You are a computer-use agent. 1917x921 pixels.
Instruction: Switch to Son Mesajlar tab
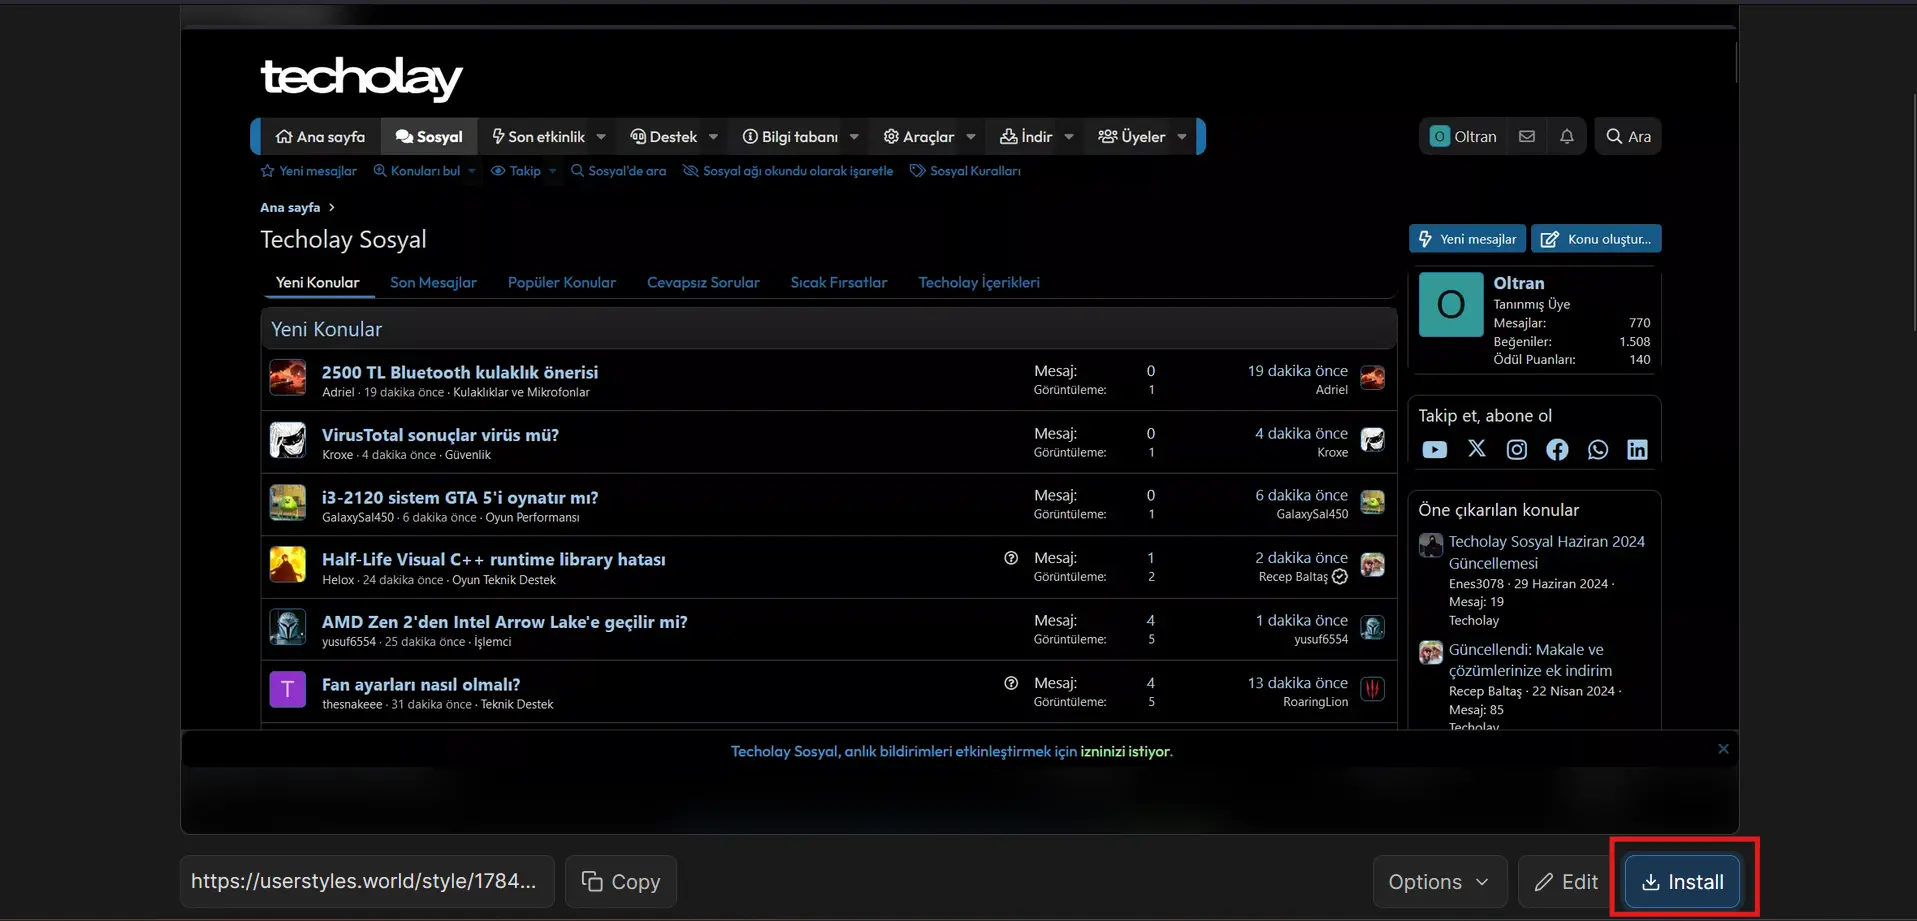tap(433, 282)
